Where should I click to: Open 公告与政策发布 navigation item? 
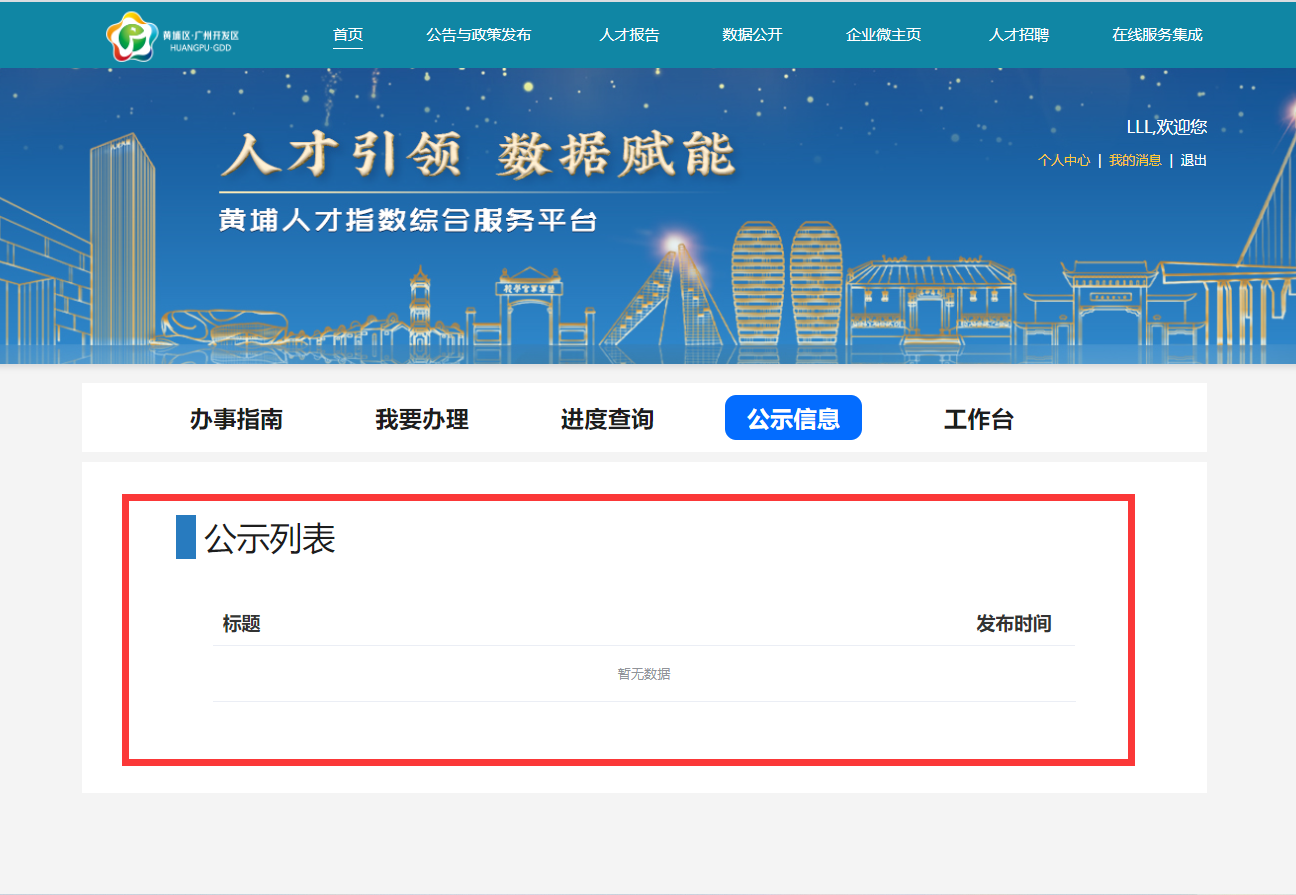tap(478, 35)
